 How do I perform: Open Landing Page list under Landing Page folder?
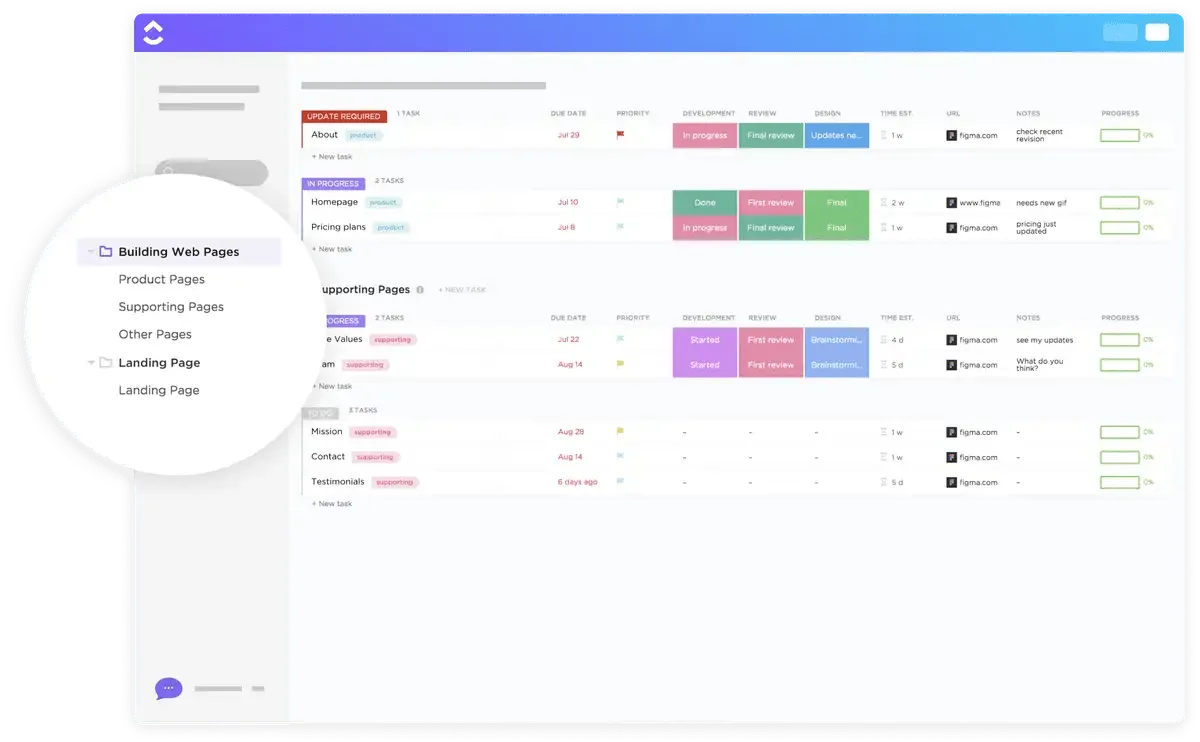[159, 390]
